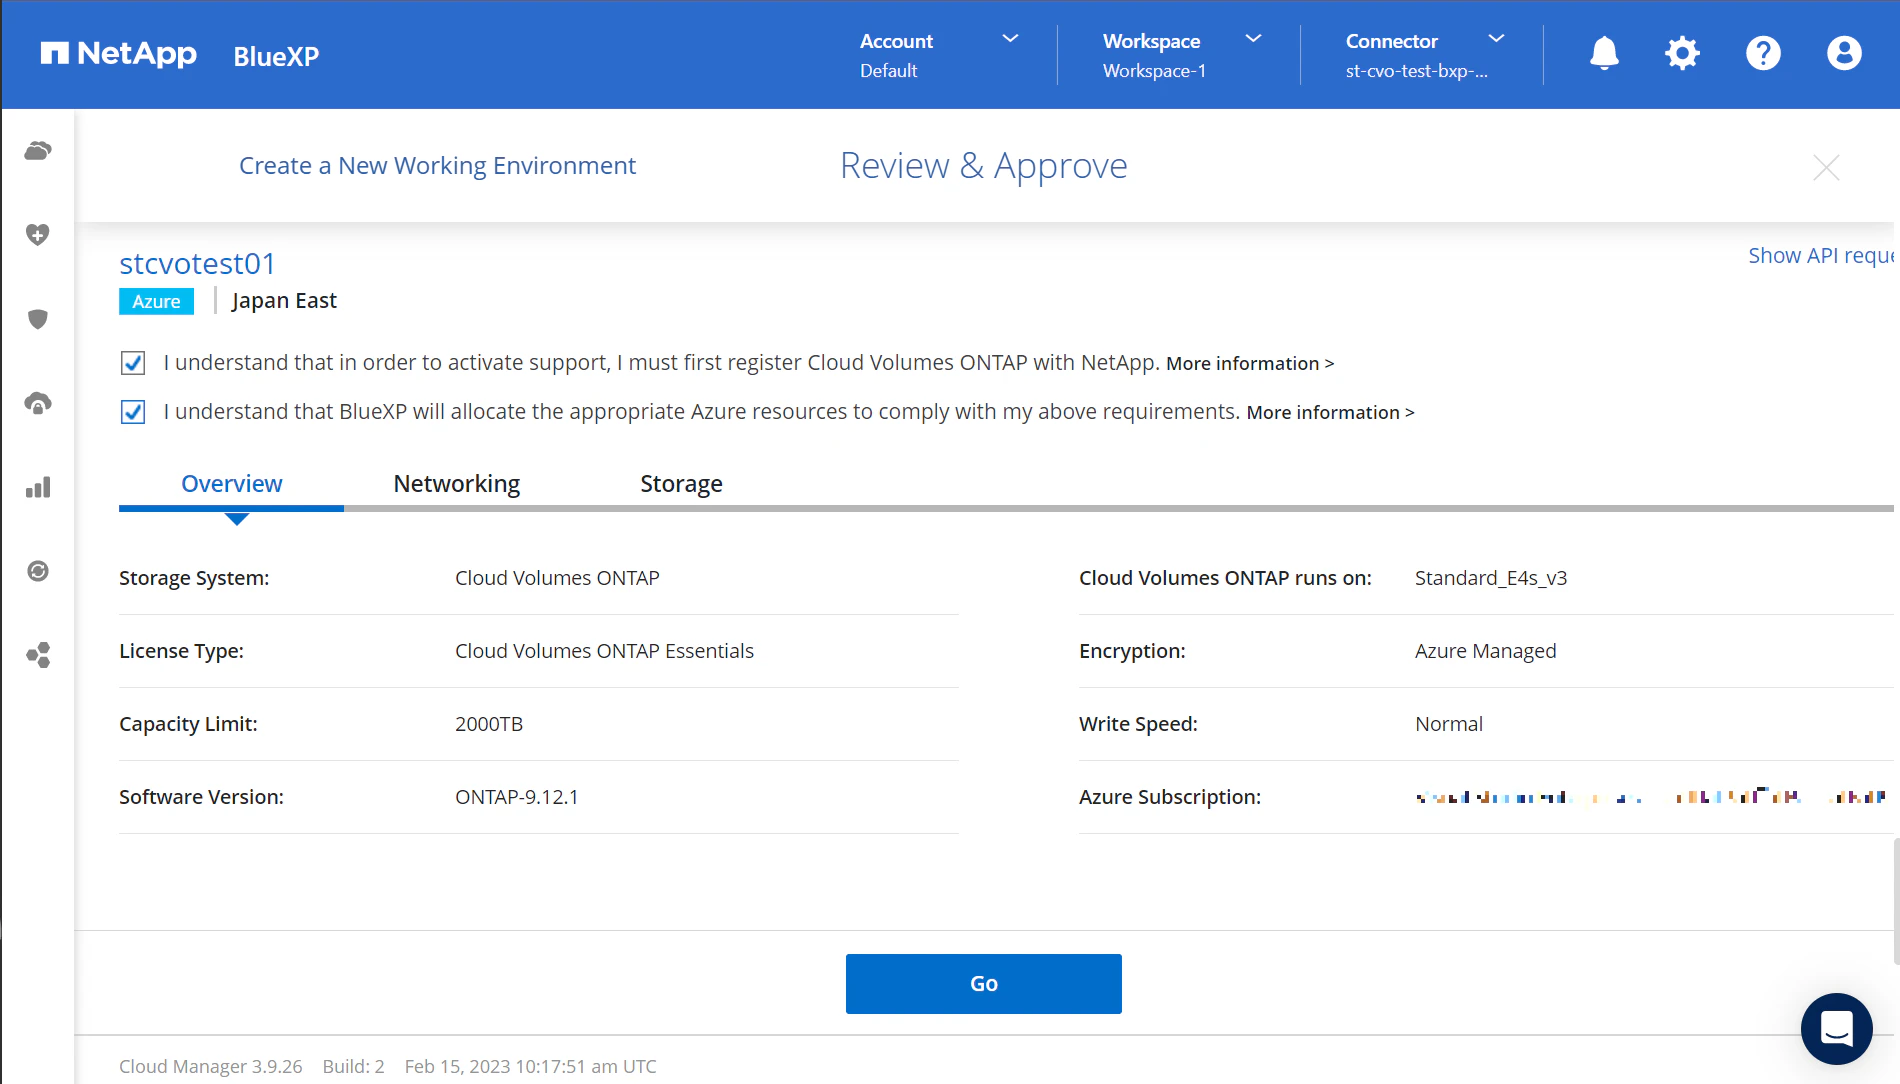
Task: Click the Cloud Manager 3.9.26 version text
Action: [210, 1066]
